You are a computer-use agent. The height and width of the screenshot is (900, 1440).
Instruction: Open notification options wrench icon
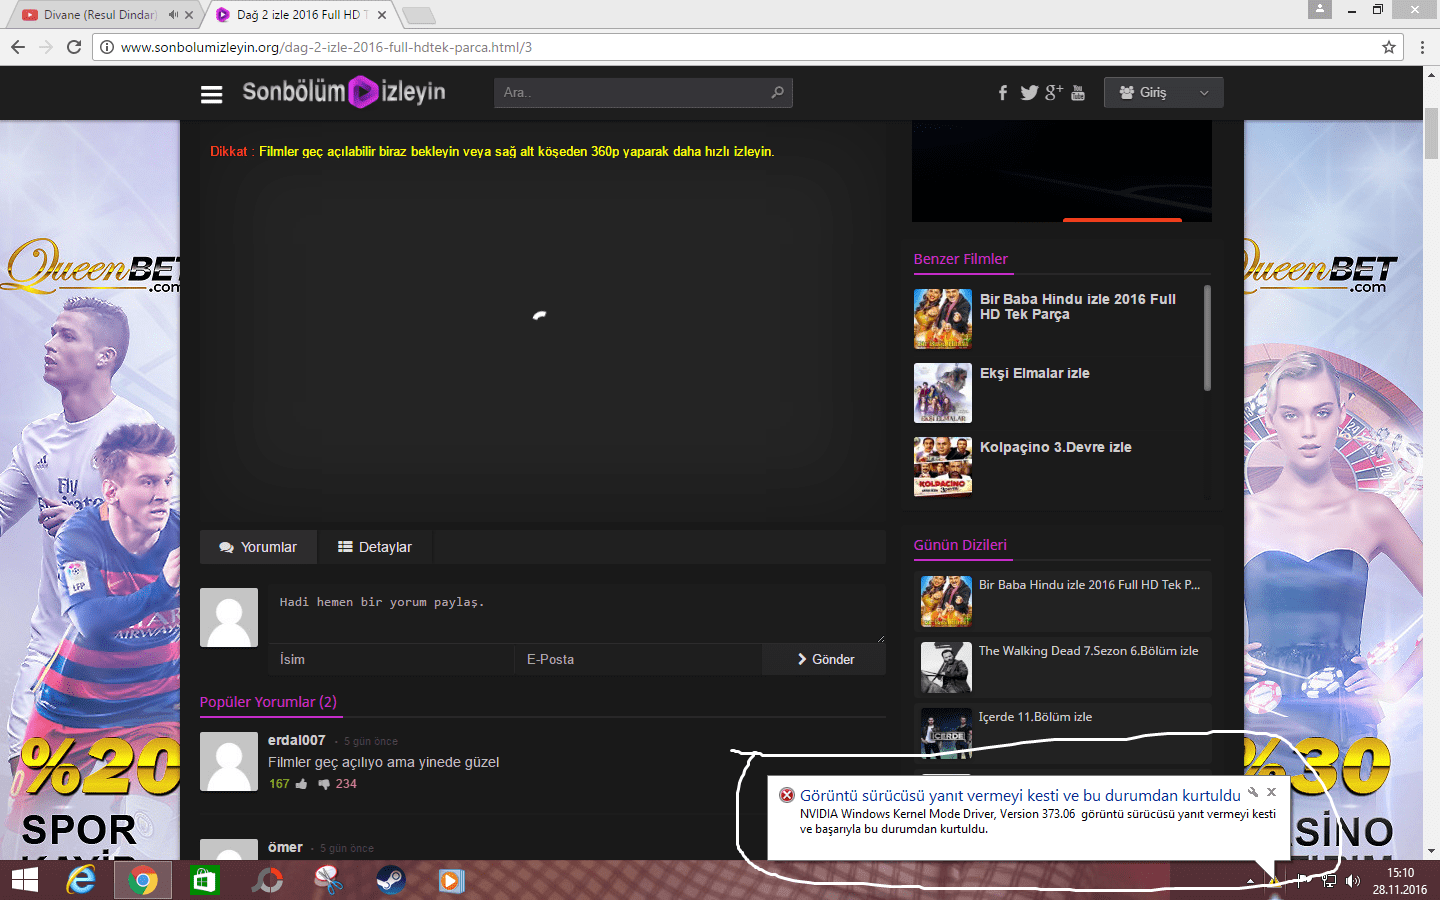pyautogui.click(x=1252, y=792)
